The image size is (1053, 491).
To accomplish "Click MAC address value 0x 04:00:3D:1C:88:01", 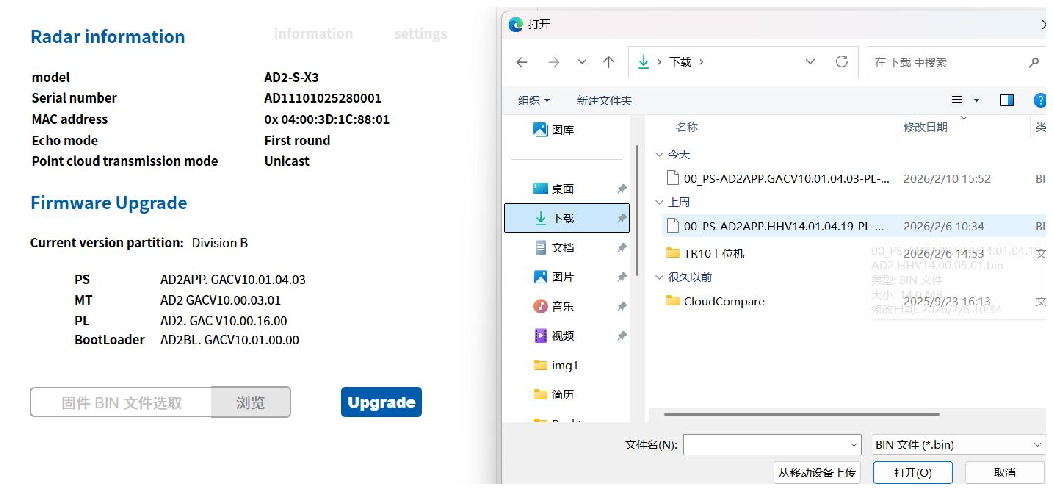I will (x=327, y=120).
